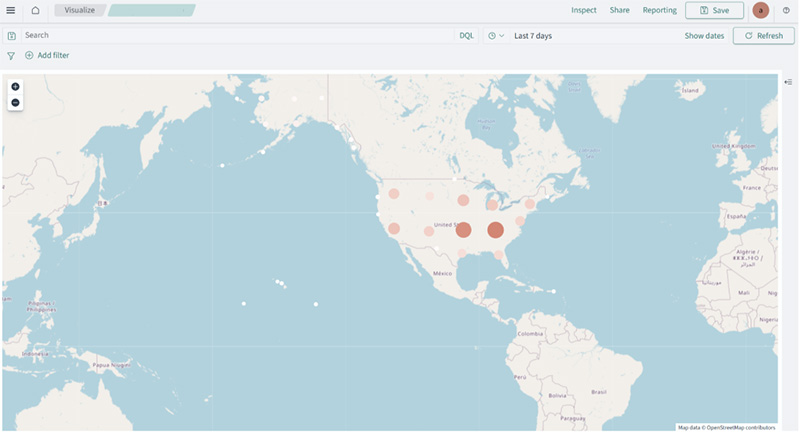Viewport: 800px width, 432px height.
Task: Click the filter funnel icon
Action: [x=11, y=56]
